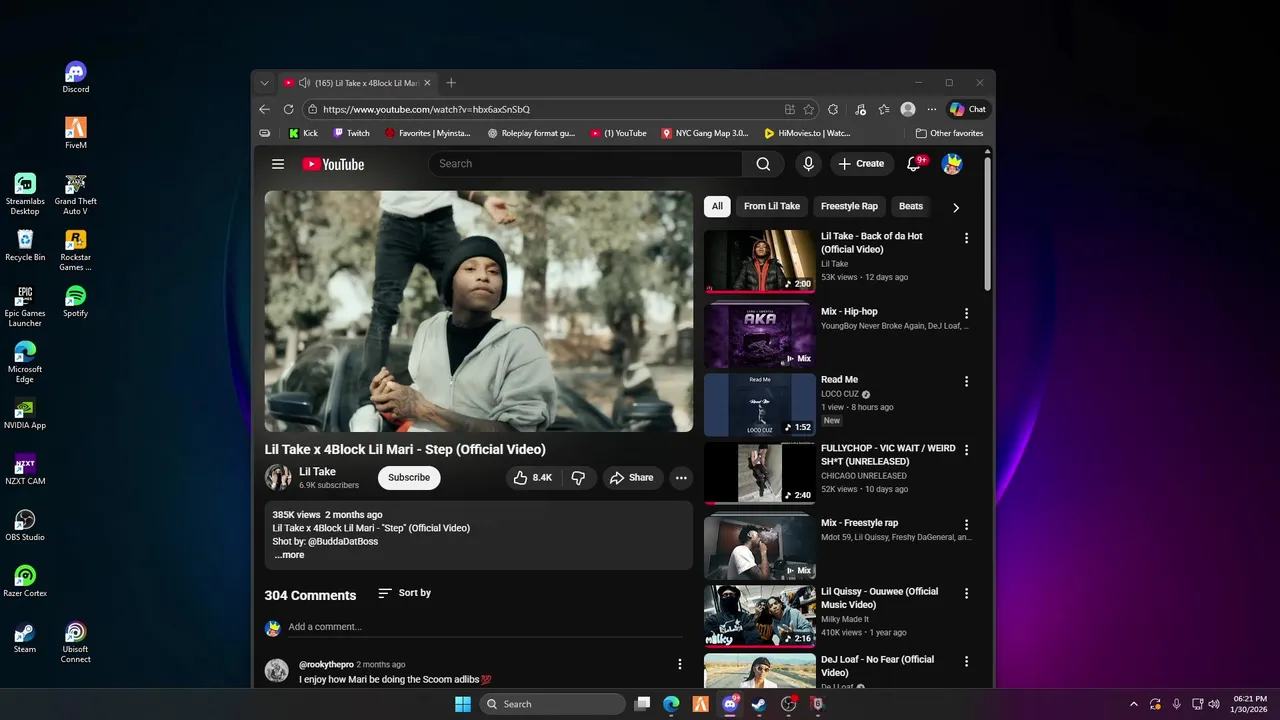
Task: Open the Read Me video thumbnail
Action: coord(760,405)
